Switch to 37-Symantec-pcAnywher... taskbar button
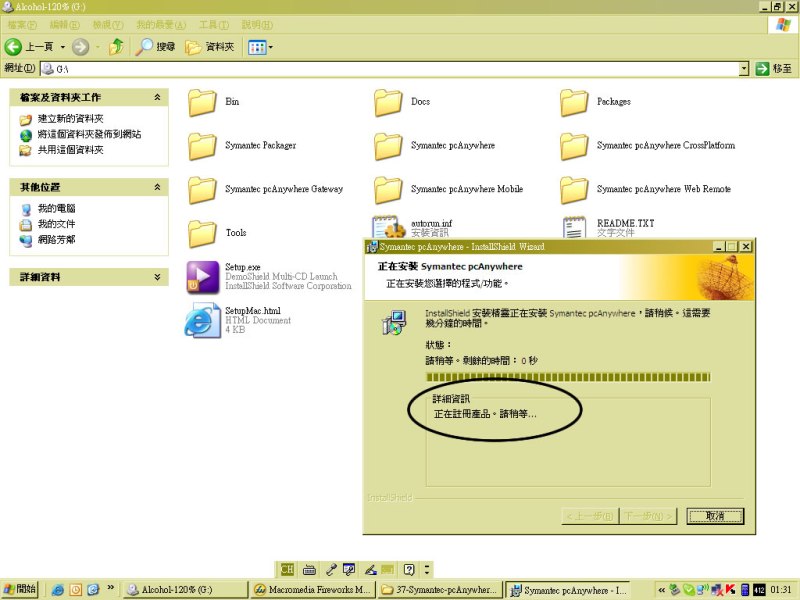Viewport: 800px width, 600px height. [x=440, y=590]
